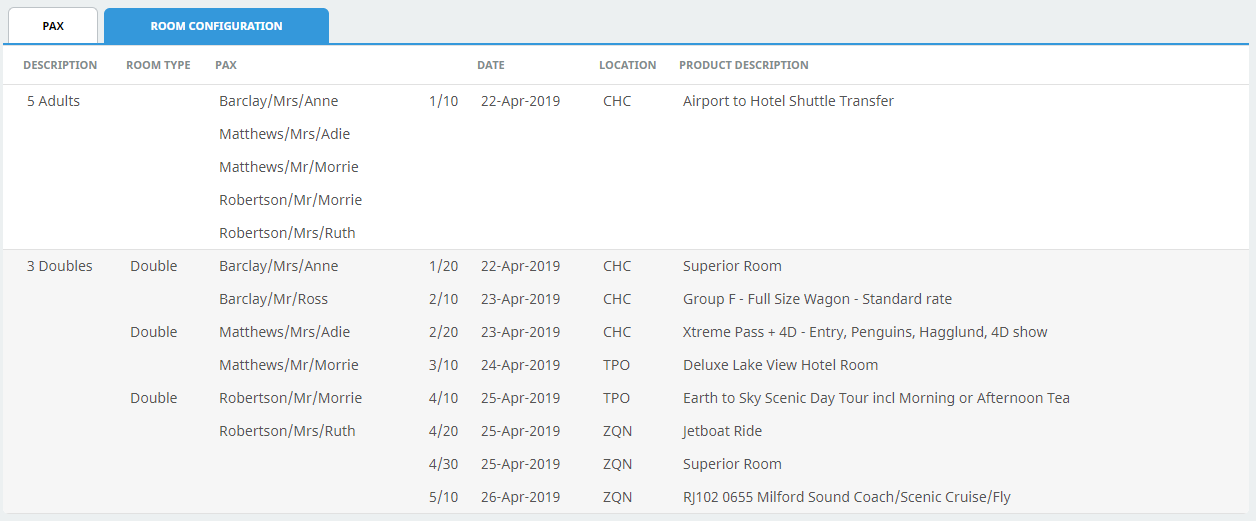Select the Milford Sound Coach/Scenic Cruise entry
Image resolution: width=1256 pixels, height=521 pixels.
853,497
